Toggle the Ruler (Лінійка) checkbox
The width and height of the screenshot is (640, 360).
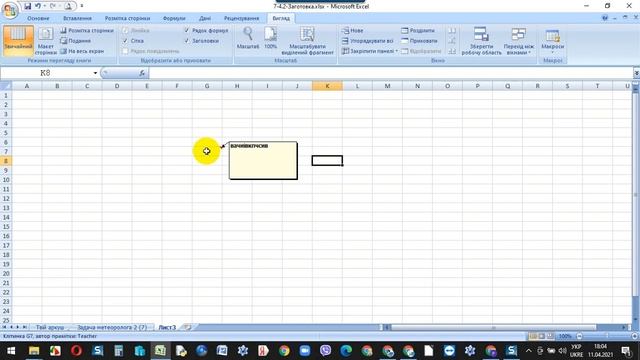pyautogui.click(x=125, y=31)
